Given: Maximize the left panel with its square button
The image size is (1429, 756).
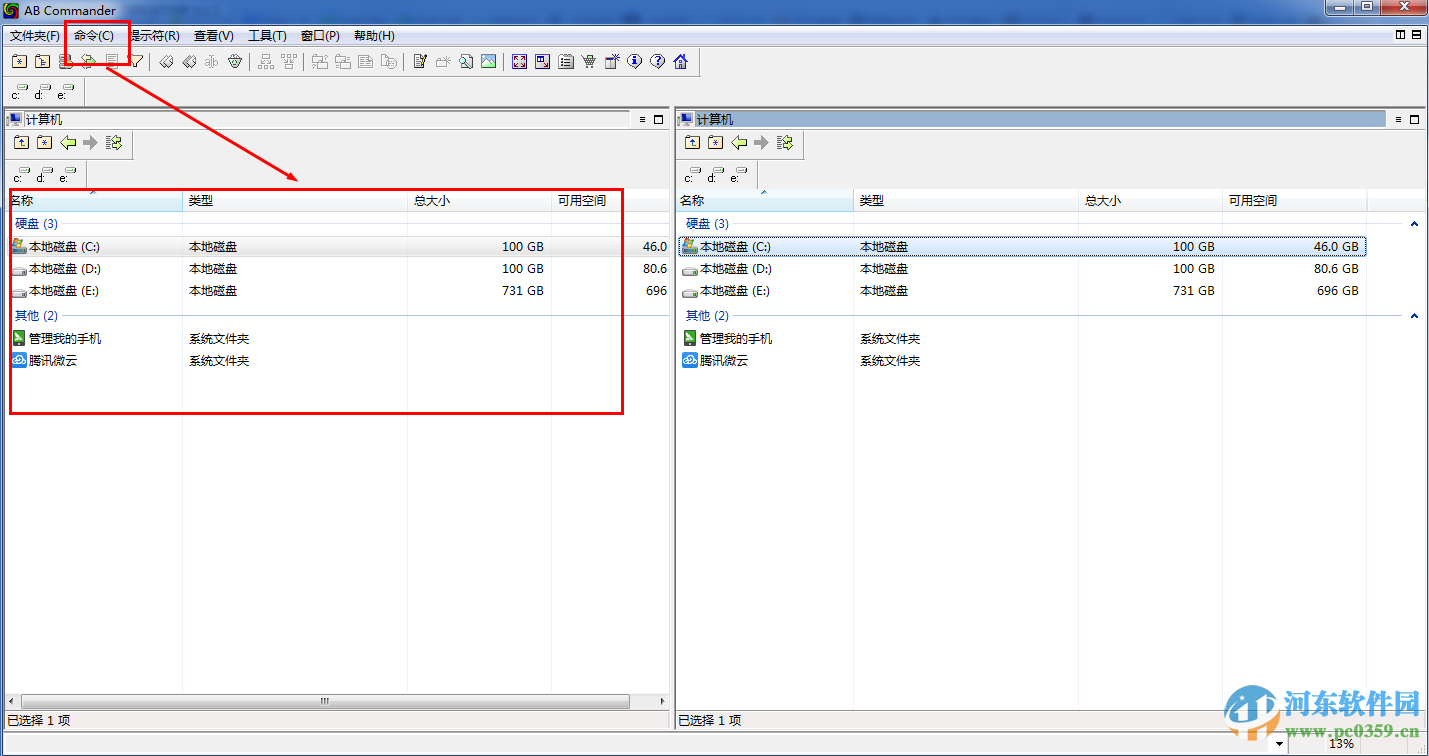Looking at the screenshot, I should point(658,119).
